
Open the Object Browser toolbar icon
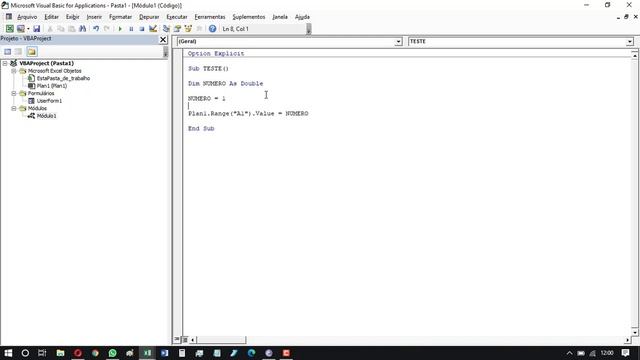[188, 29]
